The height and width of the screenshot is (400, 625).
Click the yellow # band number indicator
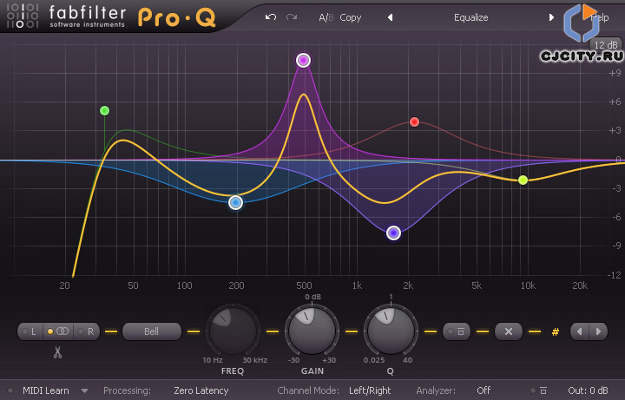555,331
